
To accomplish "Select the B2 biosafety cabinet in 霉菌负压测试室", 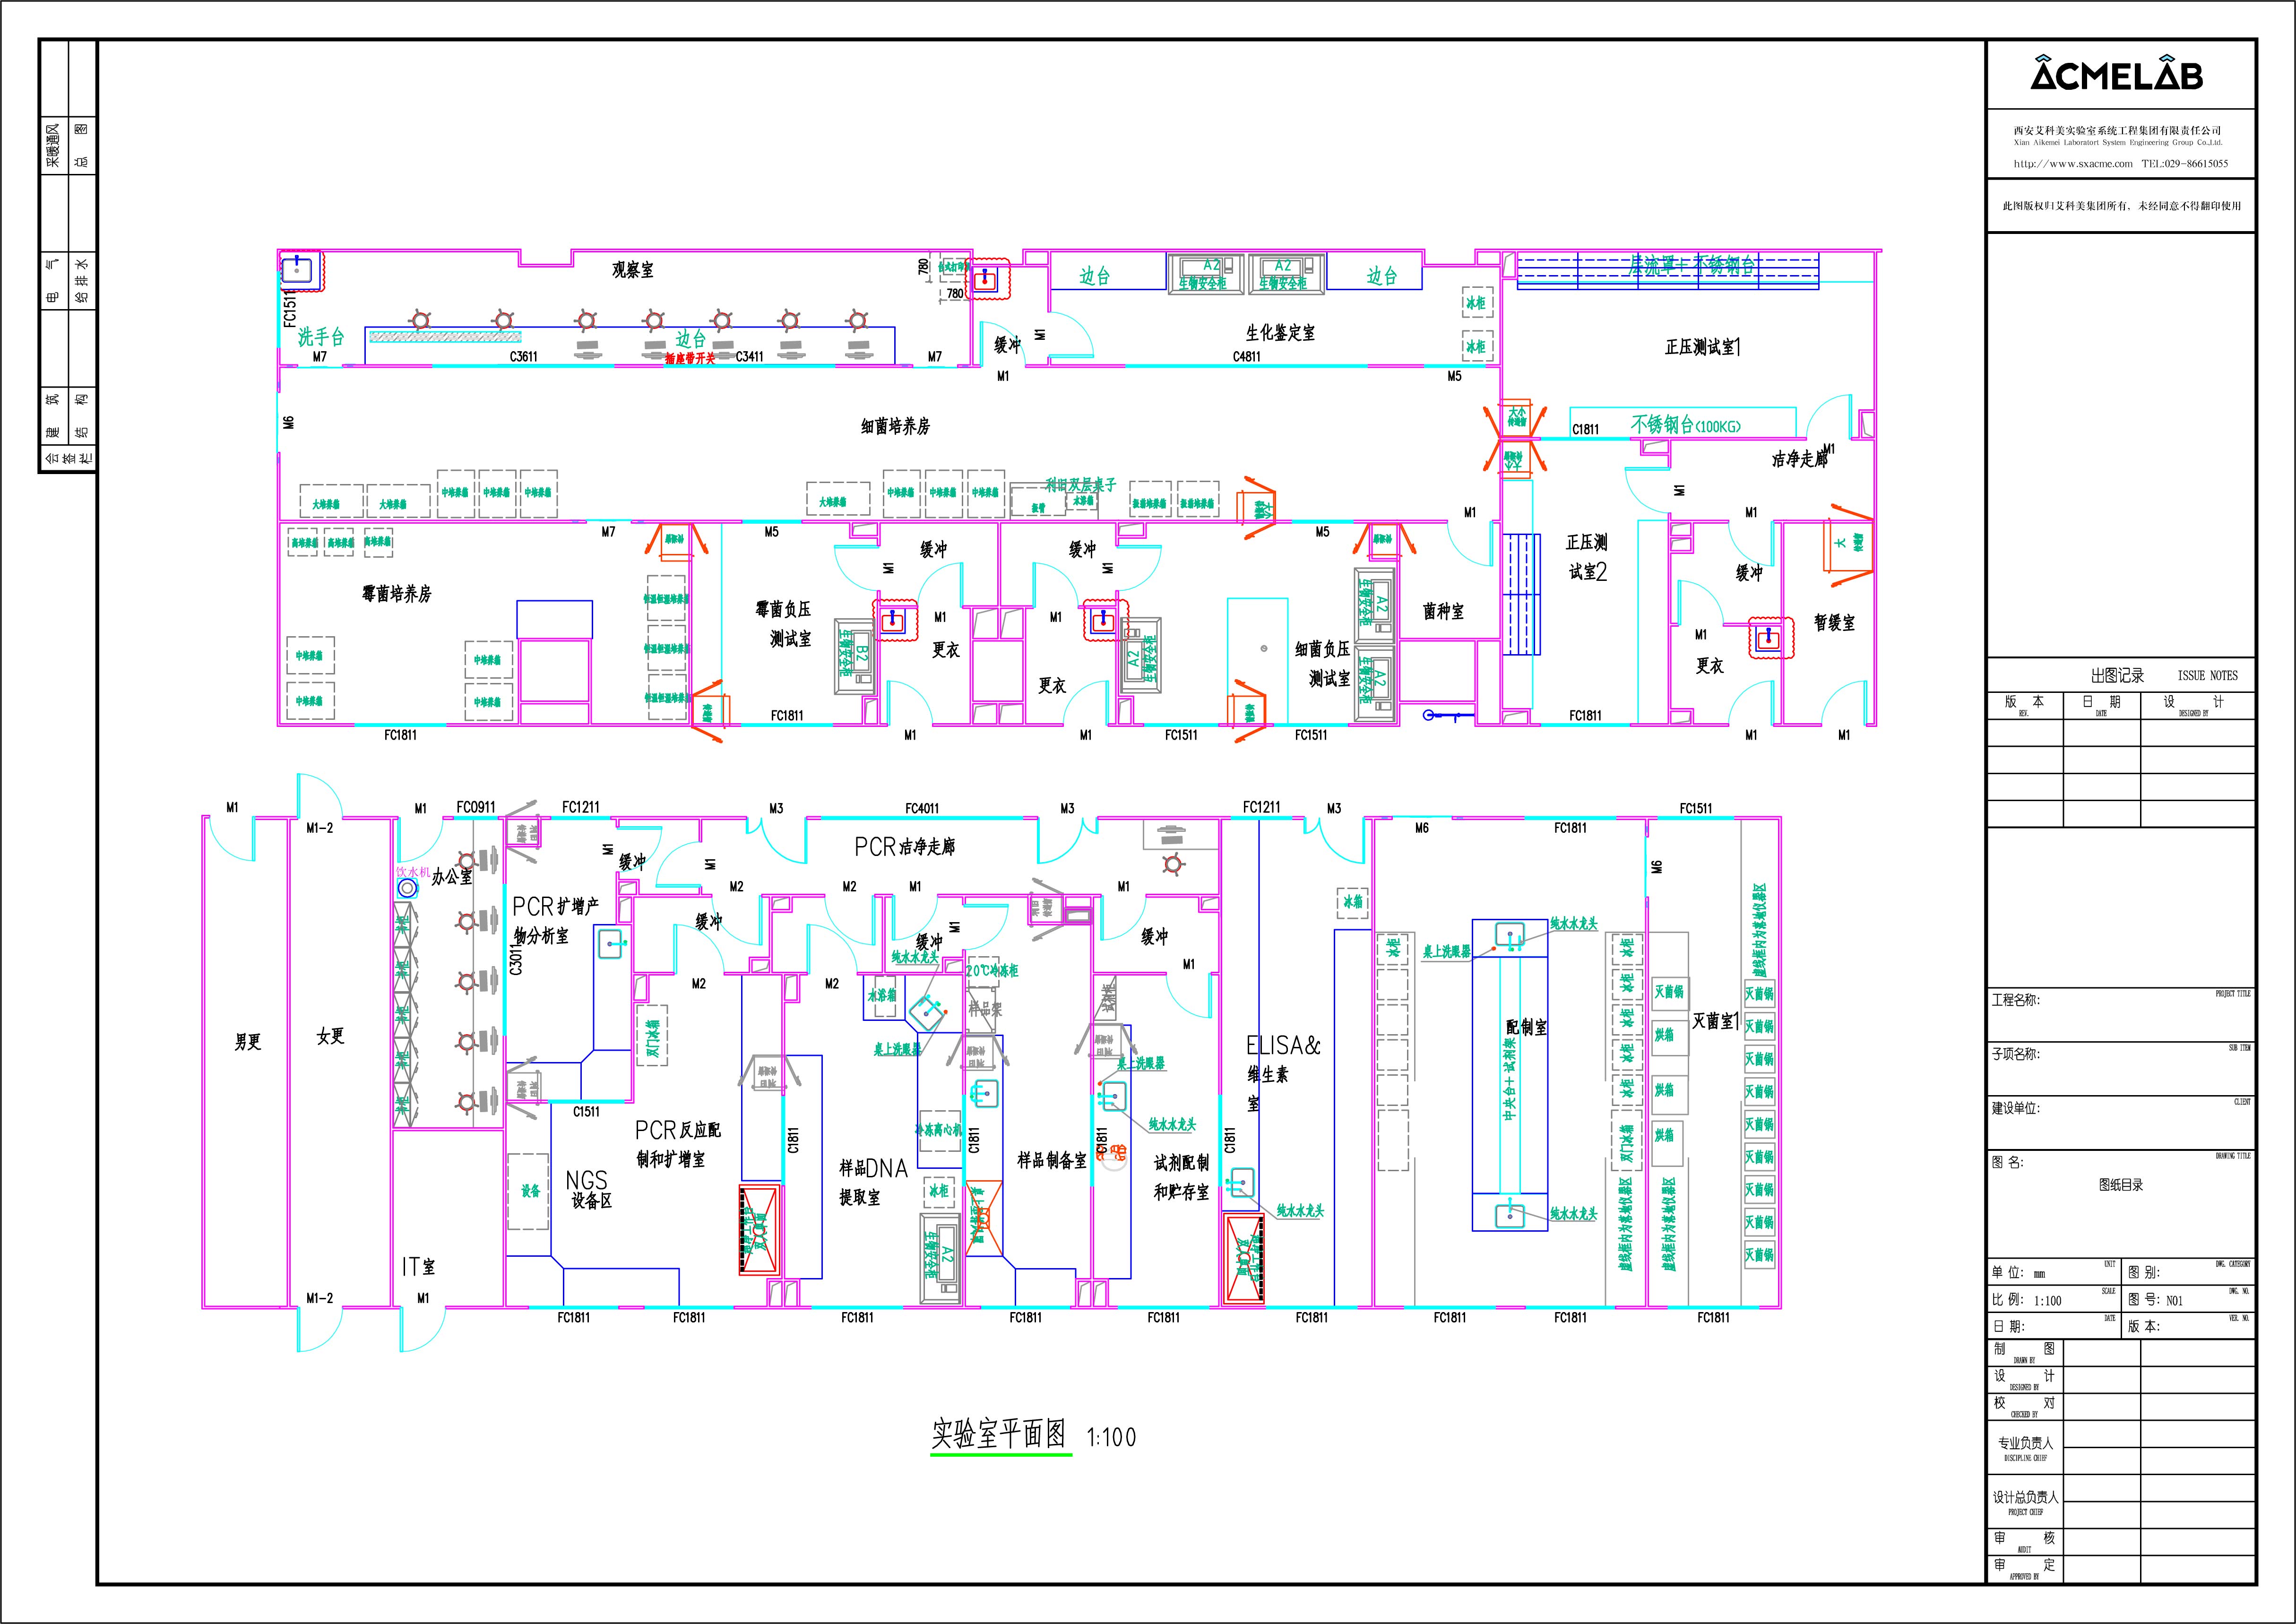I will (855, 656).
